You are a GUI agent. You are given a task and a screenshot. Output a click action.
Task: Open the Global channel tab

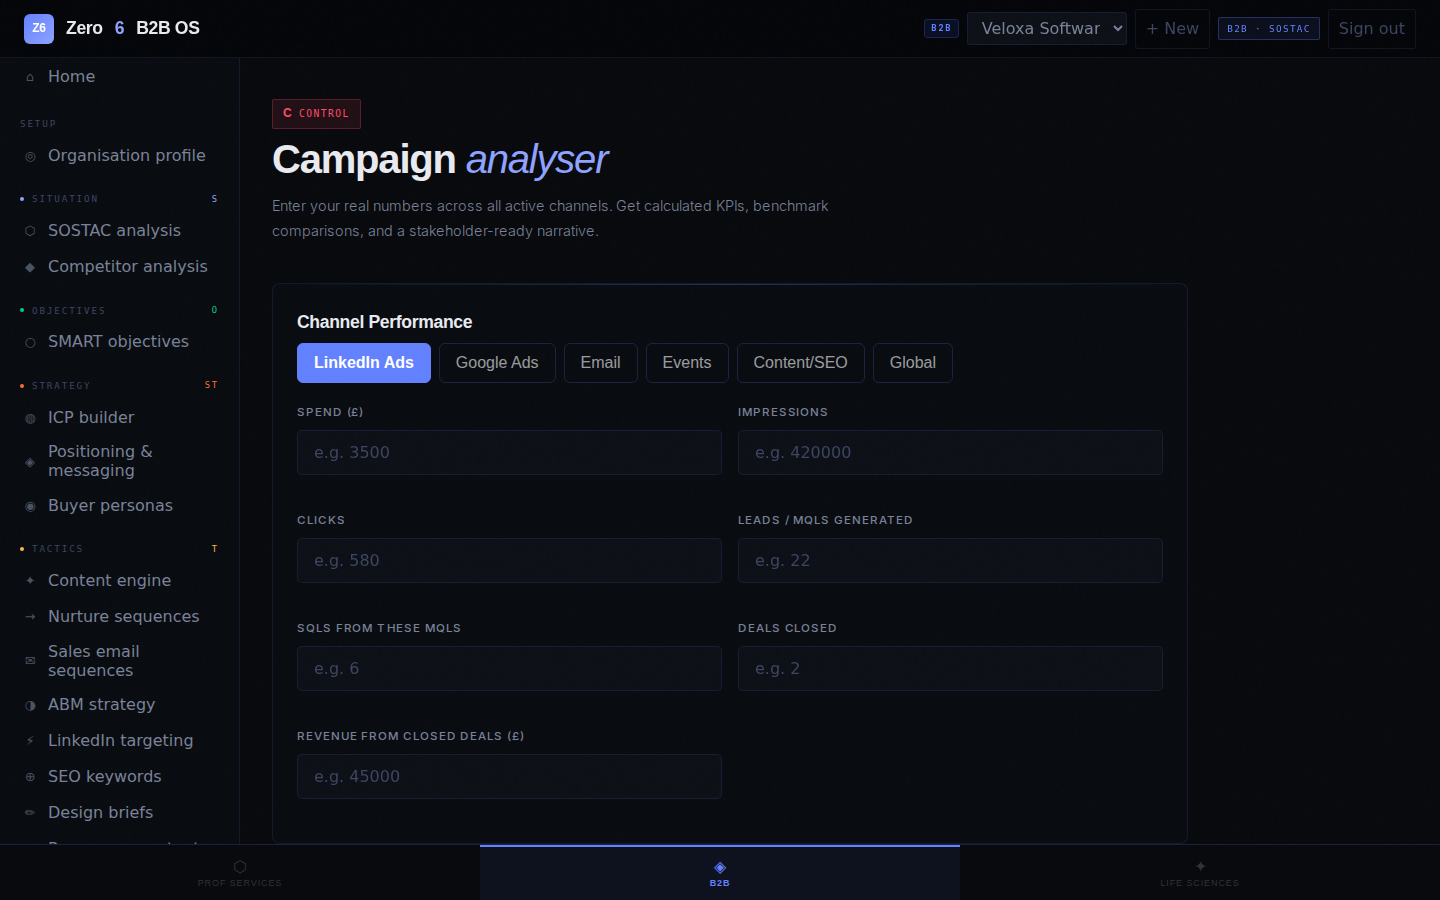[913, 363]
